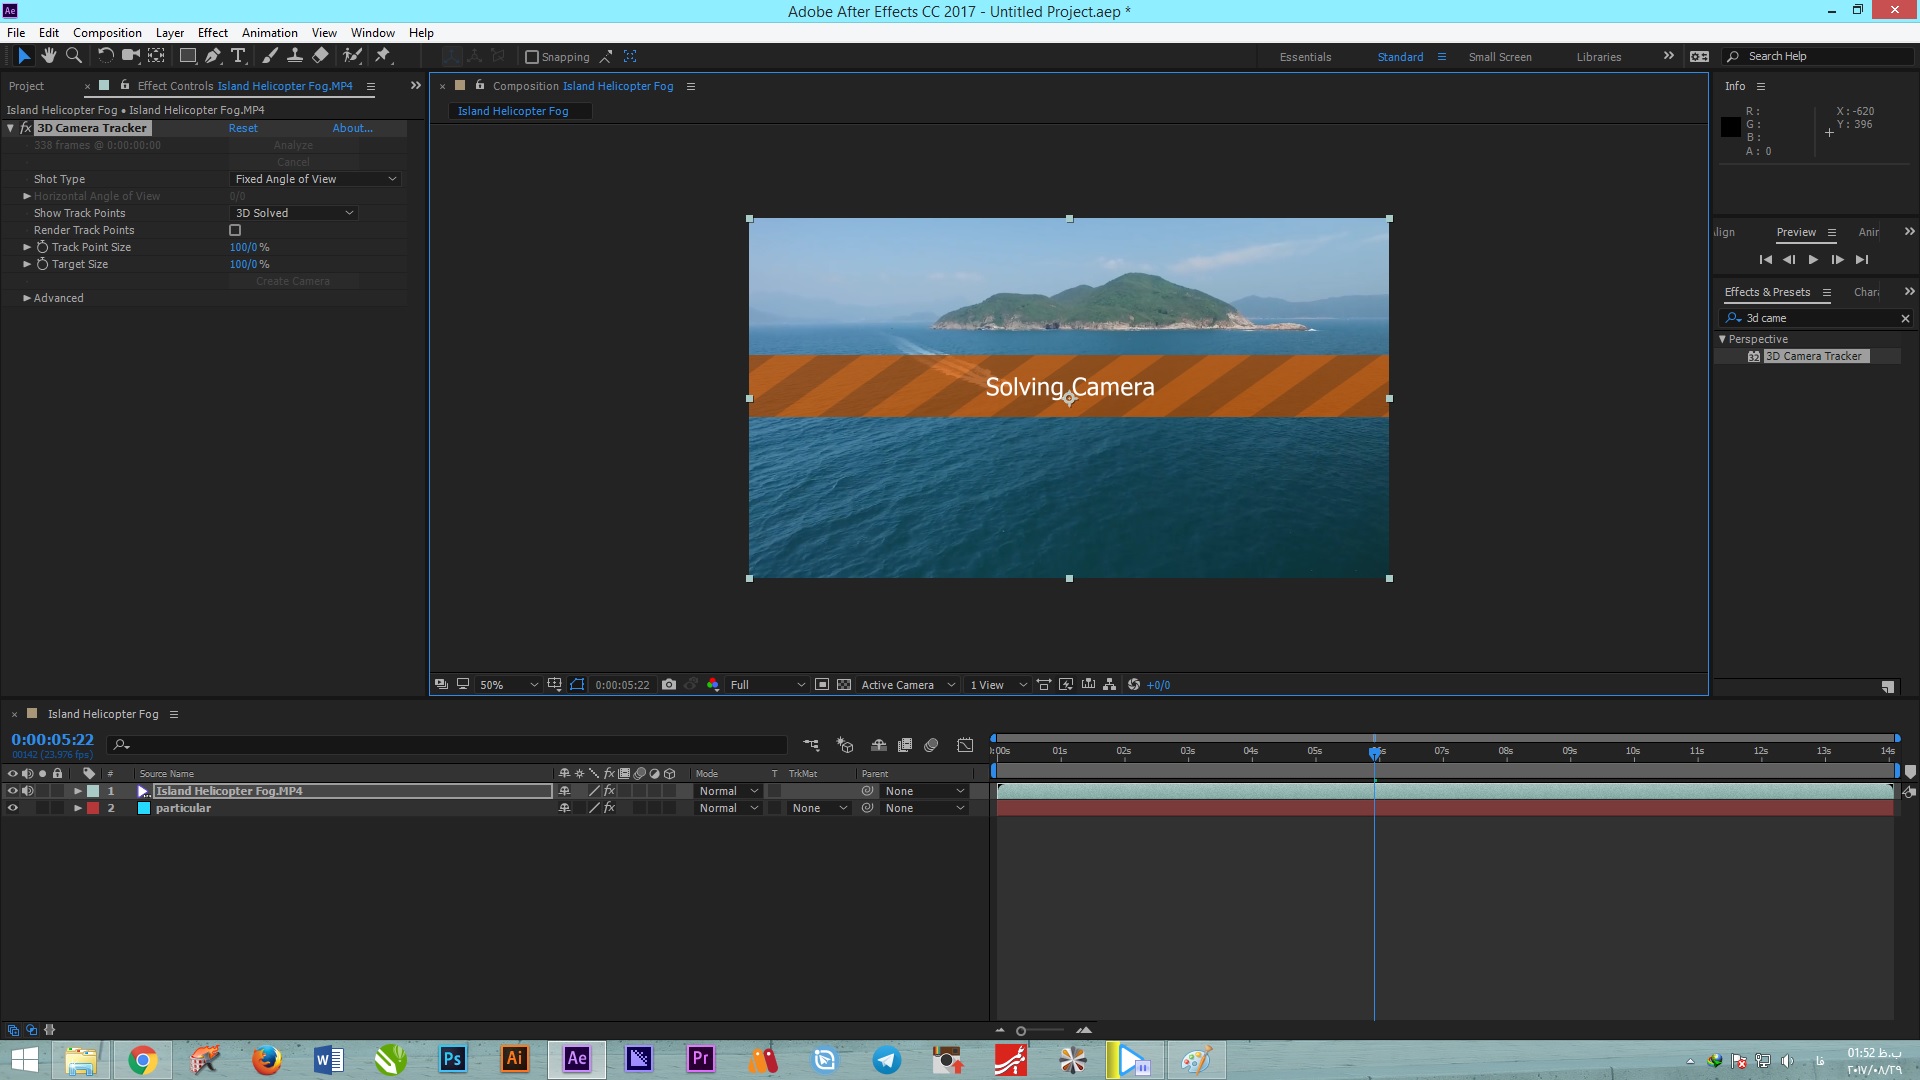Select the Animation menu item
The image size is (1920, 1080).
tap(269, 32)
